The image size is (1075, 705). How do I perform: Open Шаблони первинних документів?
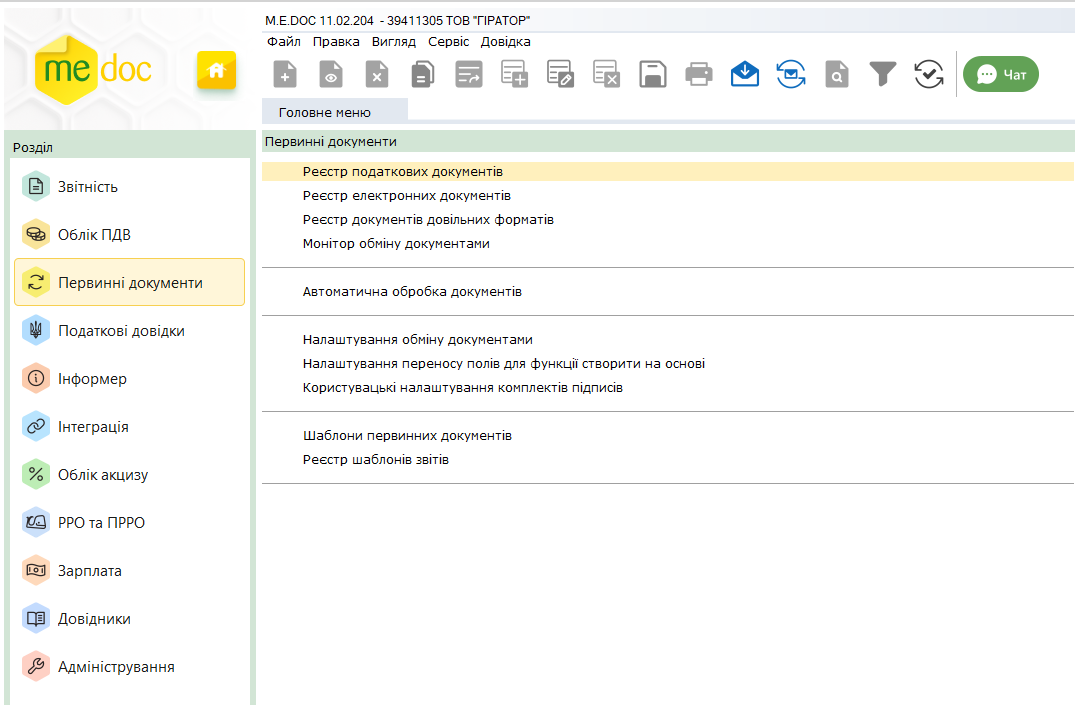(x=407, y=435)
